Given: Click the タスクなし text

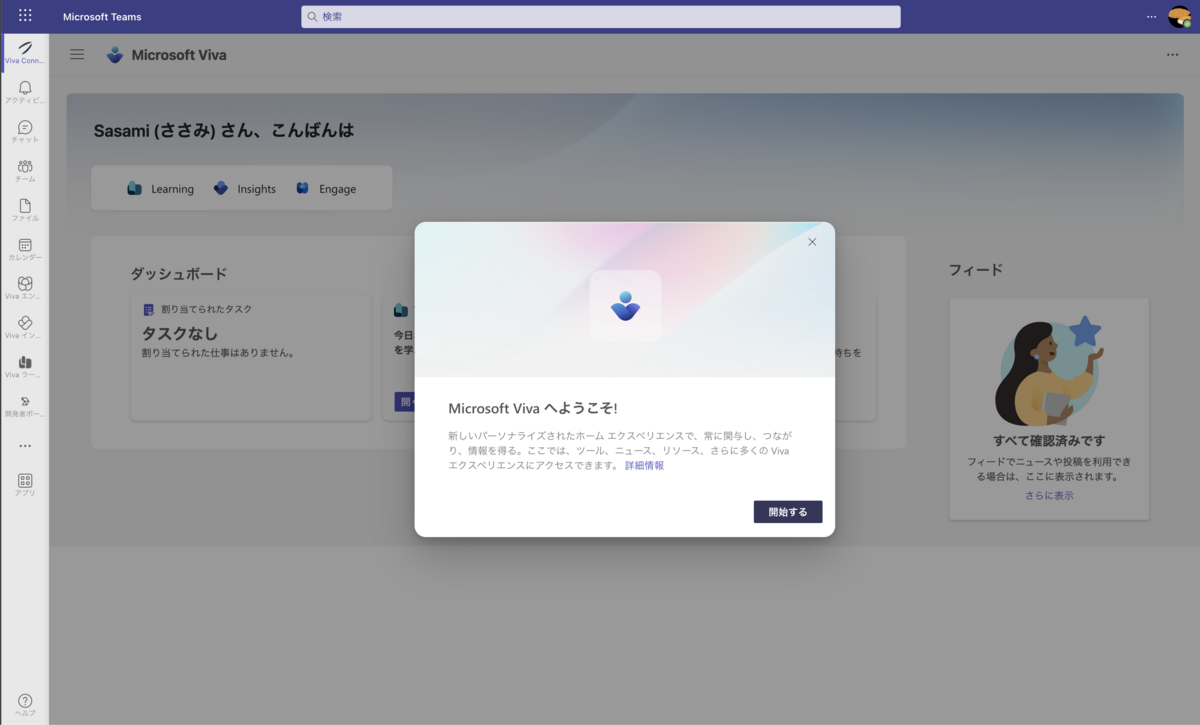Looking at the screenshot, I should [x=180, y=333].
